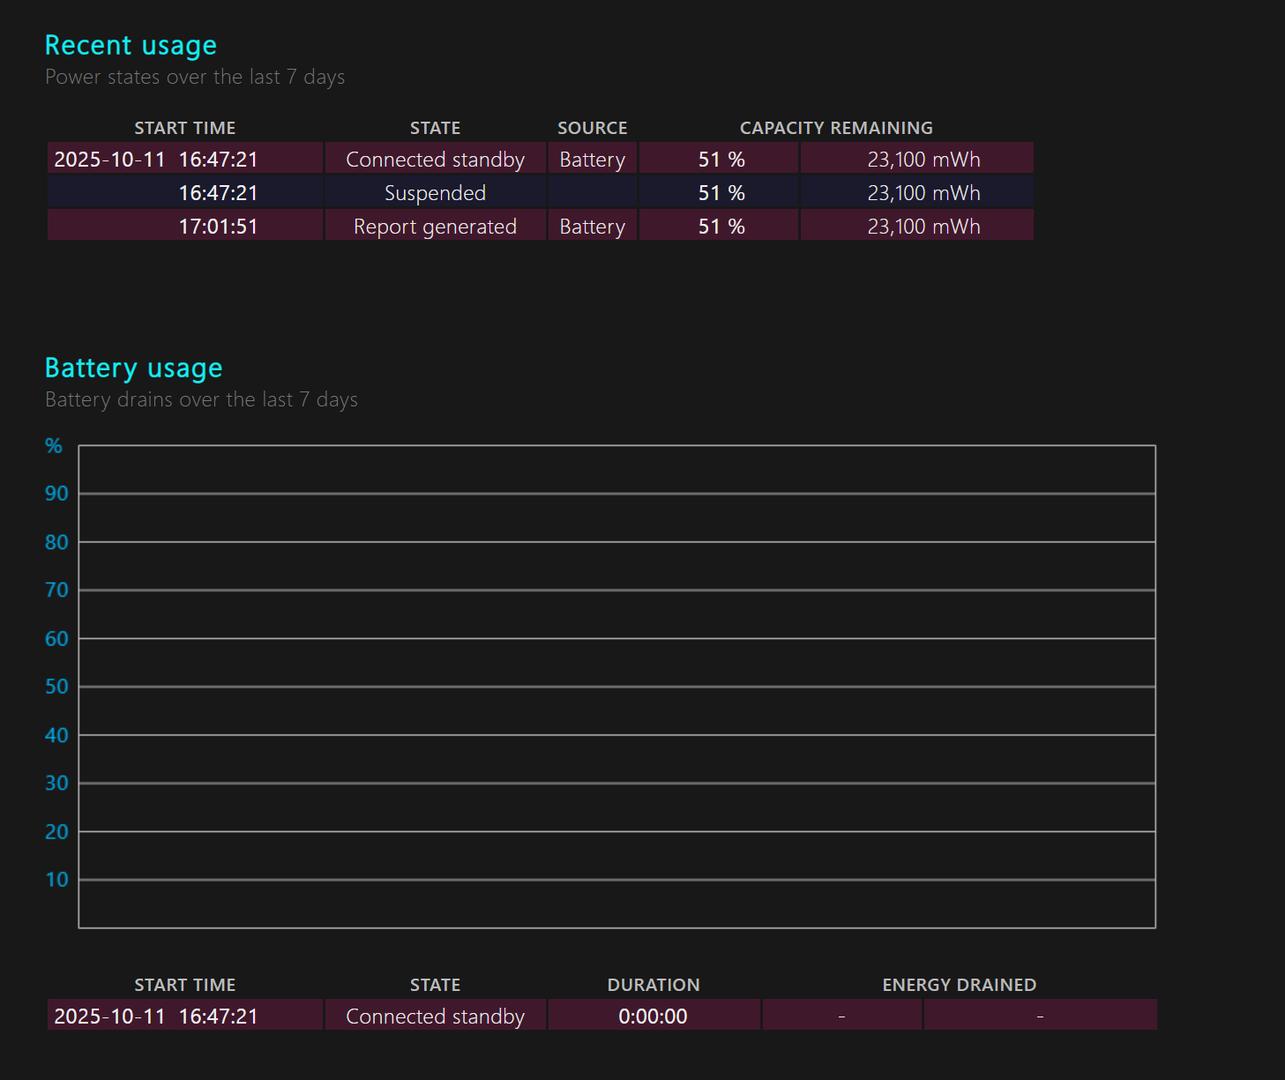Screen dimensions: 1285x1080
Task: Click the 0:00:00 duration cell
Action: 653,1017
